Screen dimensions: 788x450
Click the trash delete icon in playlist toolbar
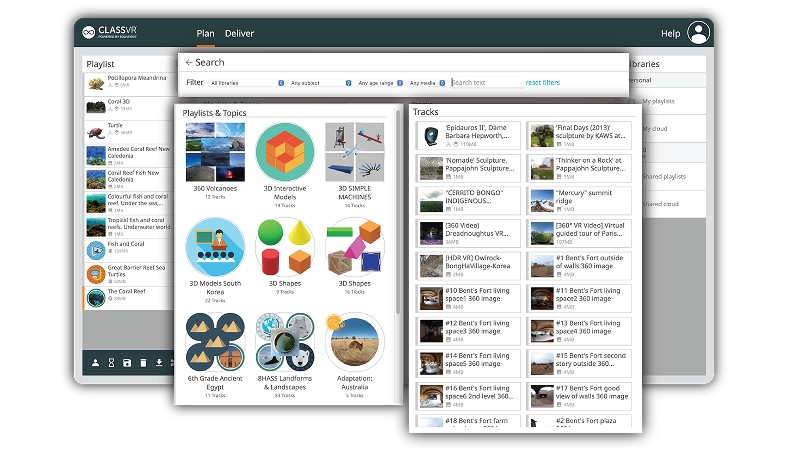pos(143,363)
